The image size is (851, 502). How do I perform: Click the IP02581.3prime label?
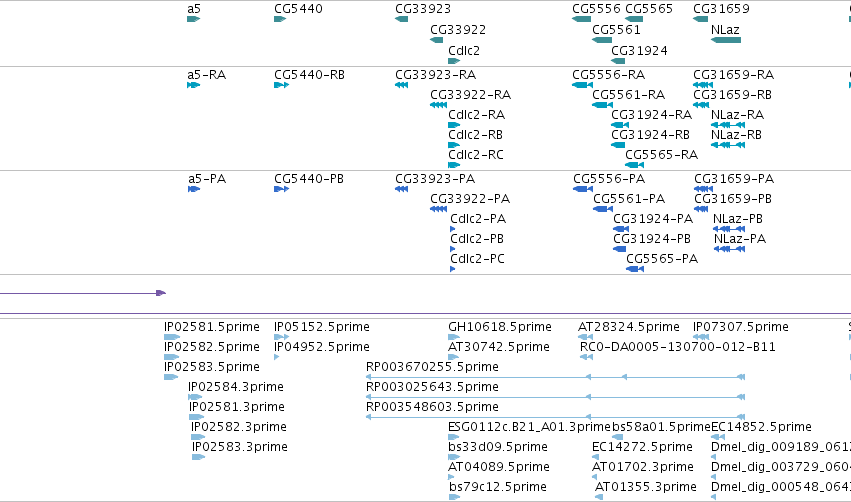point(237,406)
